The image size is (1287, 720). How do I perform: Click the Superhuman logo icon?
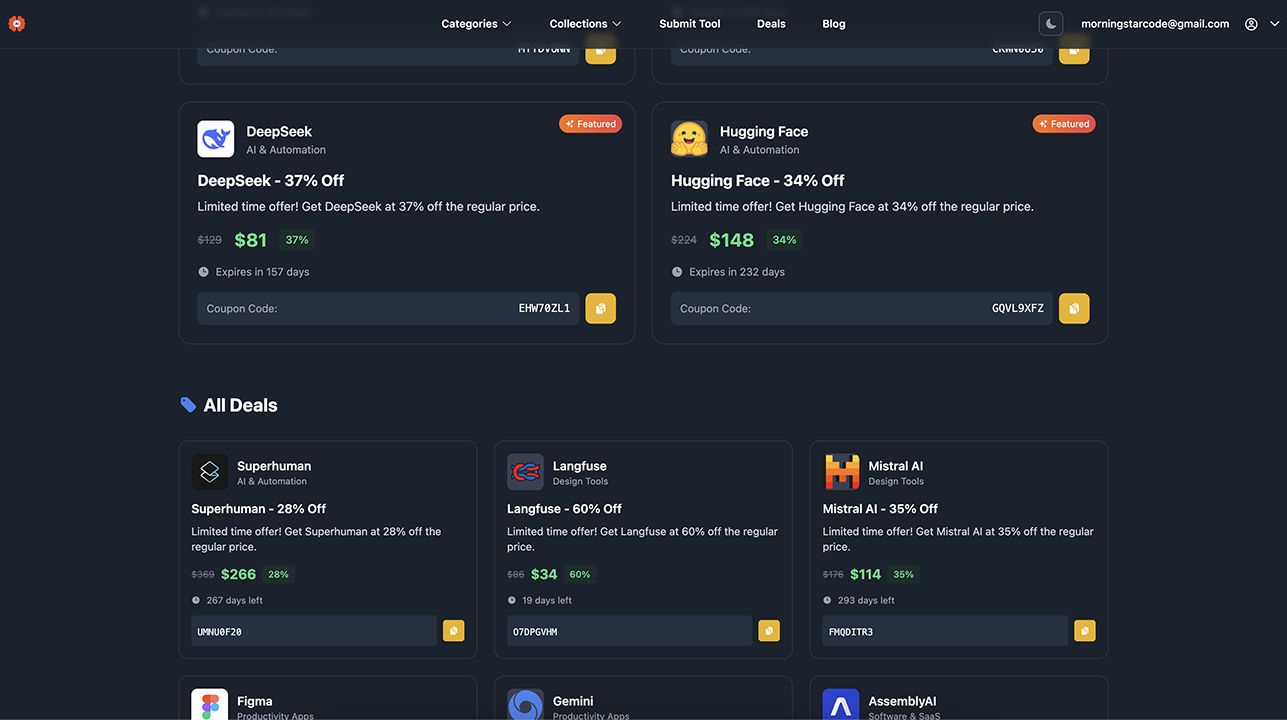(x=210, y=472)
